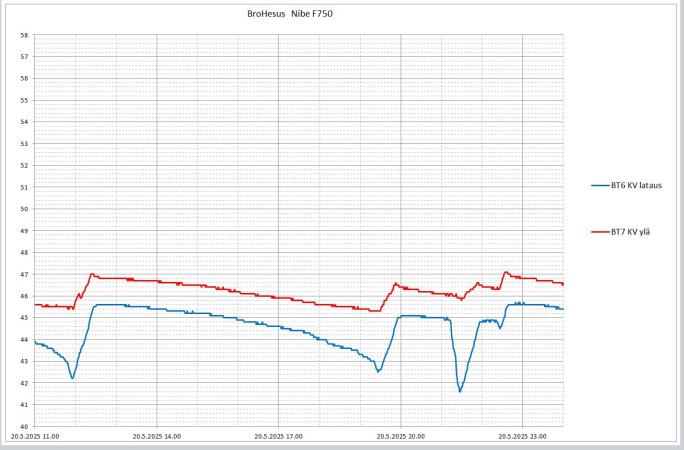Image resolution: width=684 pixels, height=450 pixels.
Task: Click y-axis label 45
Action: [x=24, y=317]
